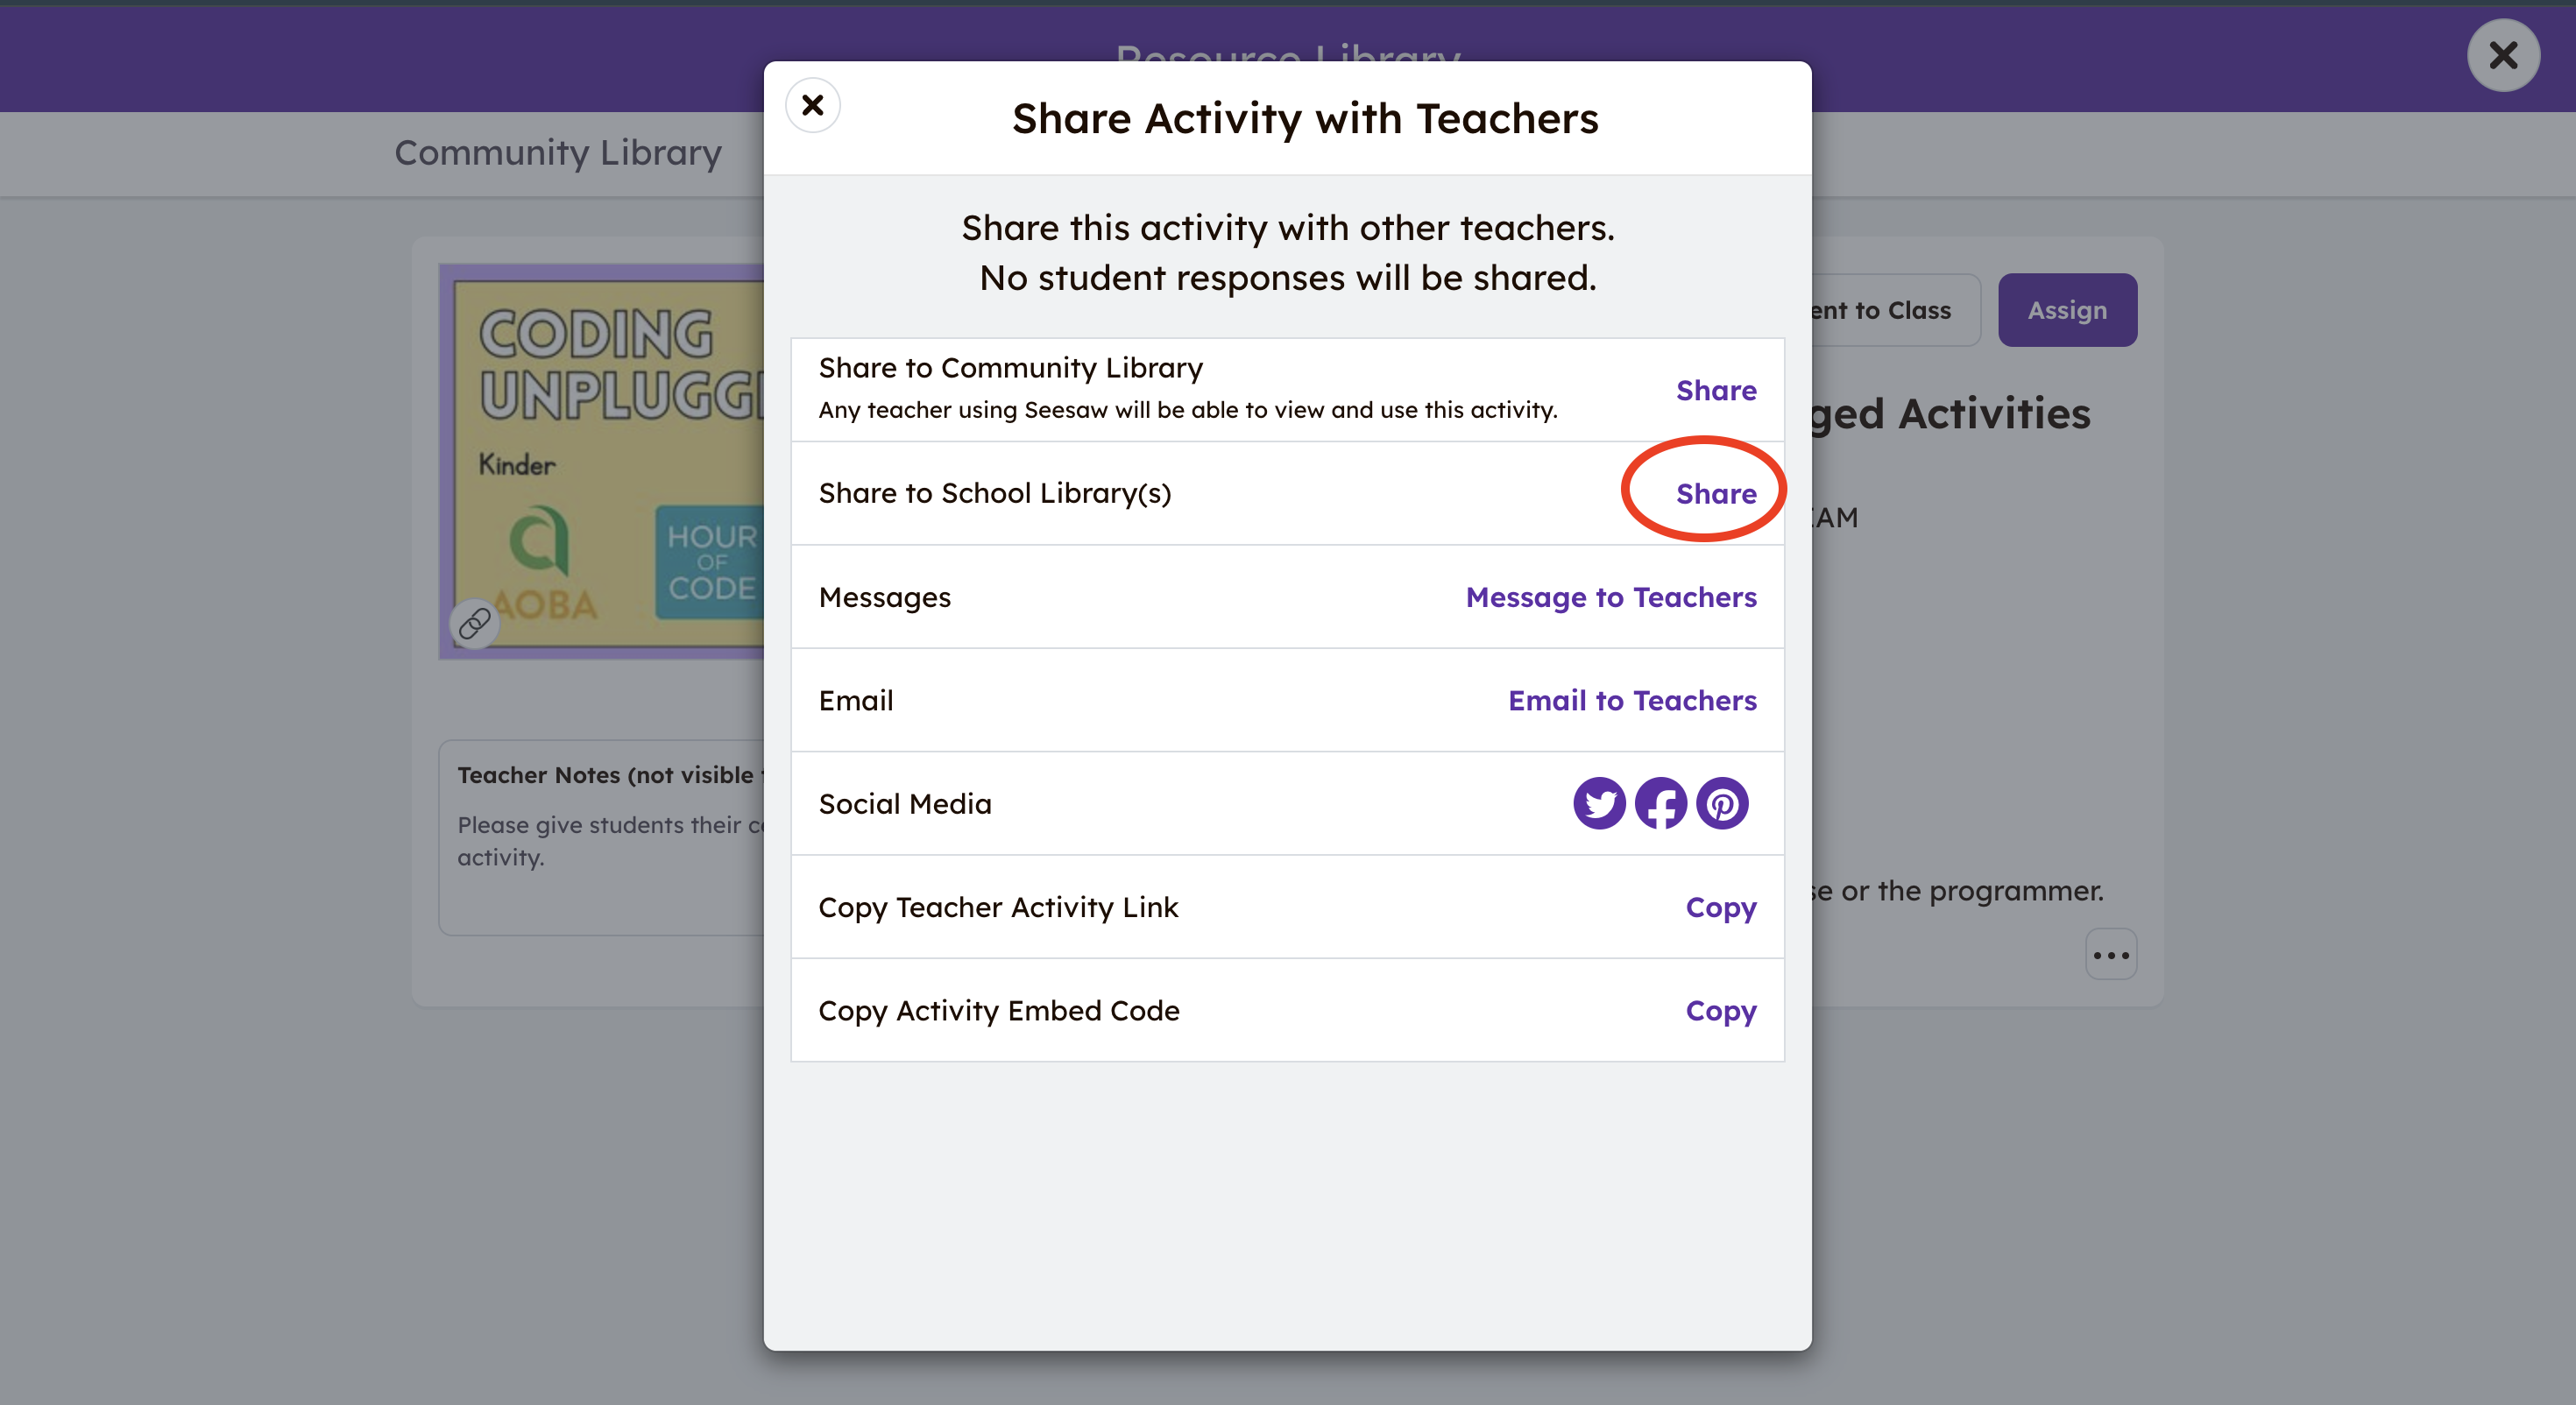Close the Resource Library overlay

2502,55
